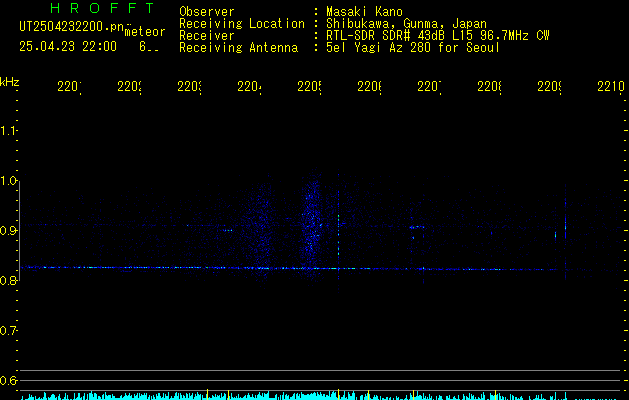Click the 0.8 frequency axis label
The height and width of the screenshot is (400, 629).
(8, 280)
